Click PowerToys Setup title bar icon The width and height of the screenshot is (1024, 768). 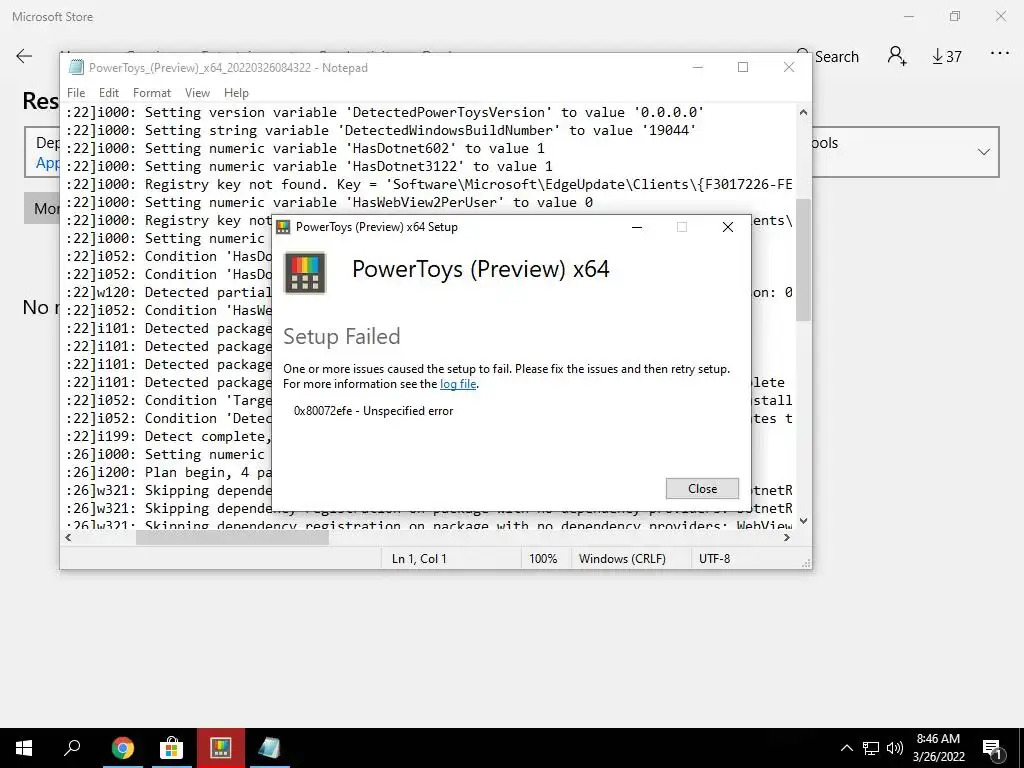tap(283, 227)
